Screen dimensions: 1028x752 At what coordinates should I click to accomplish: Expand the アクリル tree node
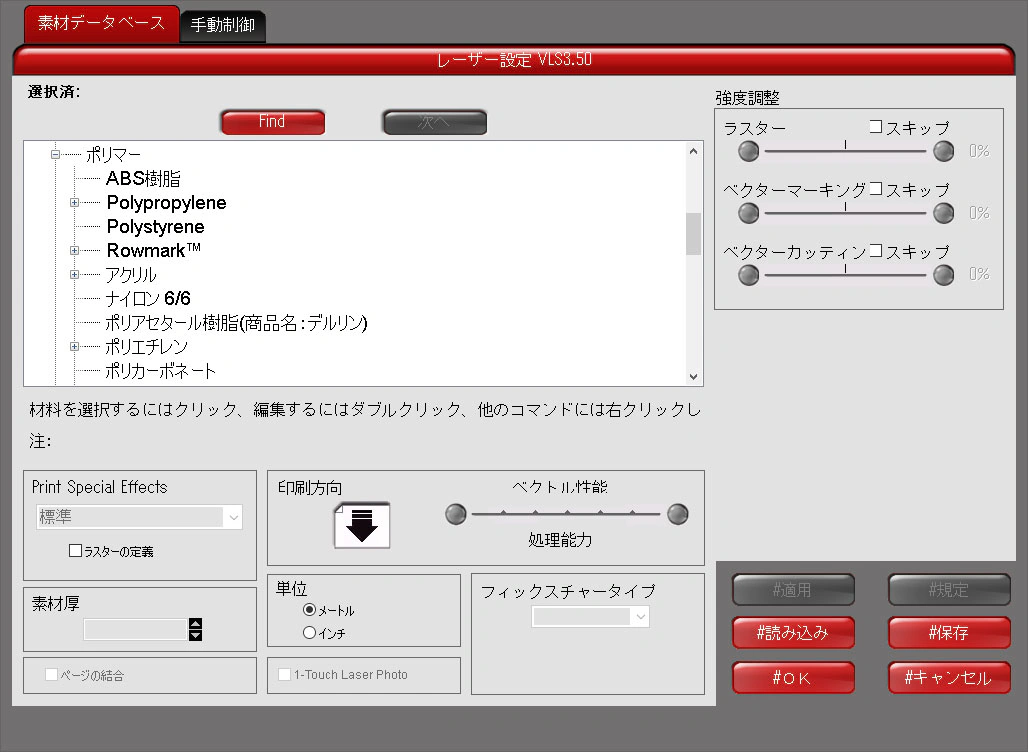click(x=74, y=275)
